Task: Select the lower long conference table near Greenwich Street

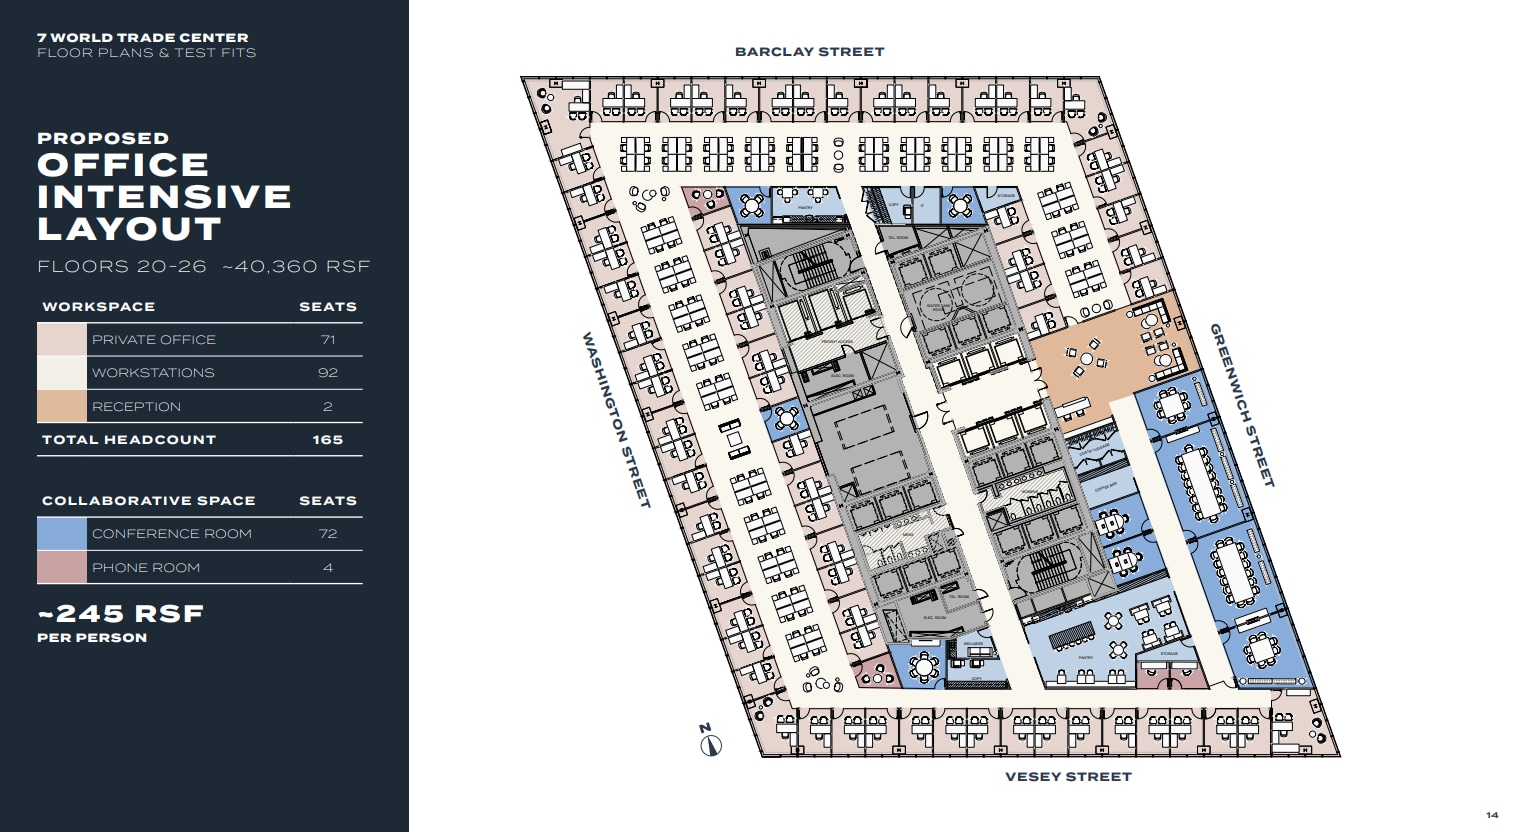Action: (x=1238, y=571)
